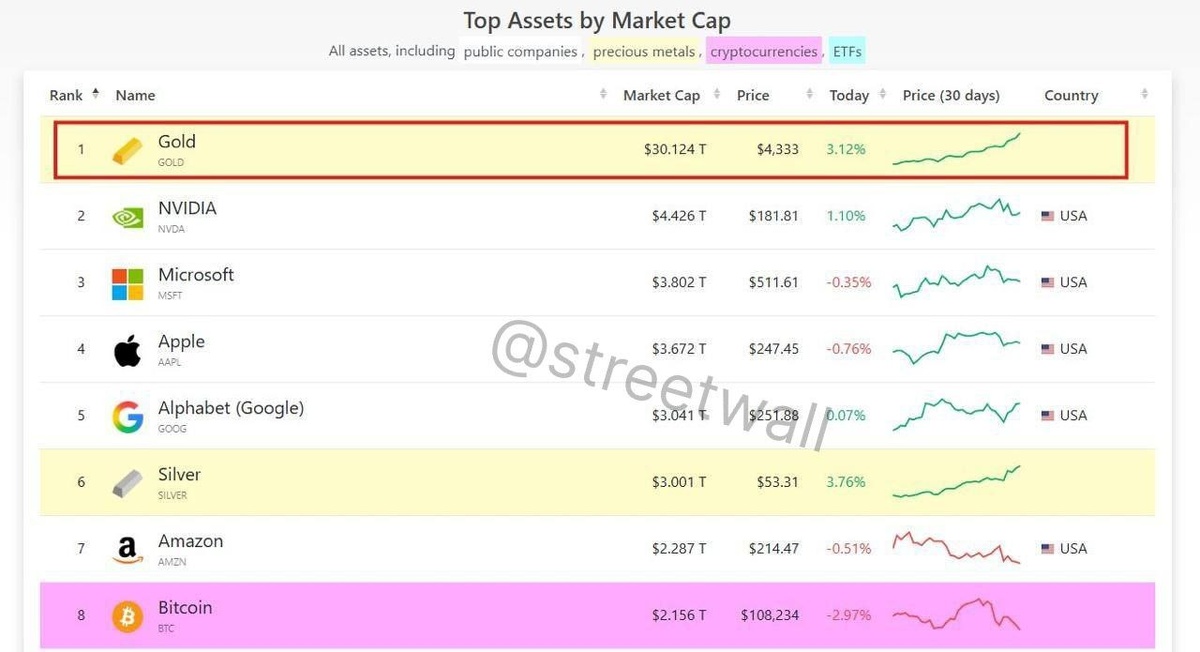The height and width of the screenshot is (652, 1200).
Task: Click the Alphabet Google logo icon
Action: point(127,416)
